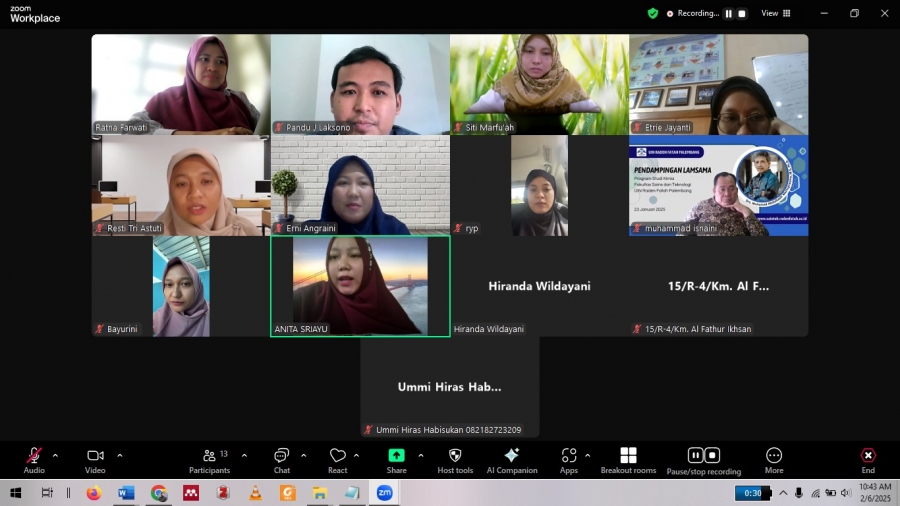Viewport: 900px width, 506px height.
Task: Open the battery status tray icon
Action: [831, 493]
